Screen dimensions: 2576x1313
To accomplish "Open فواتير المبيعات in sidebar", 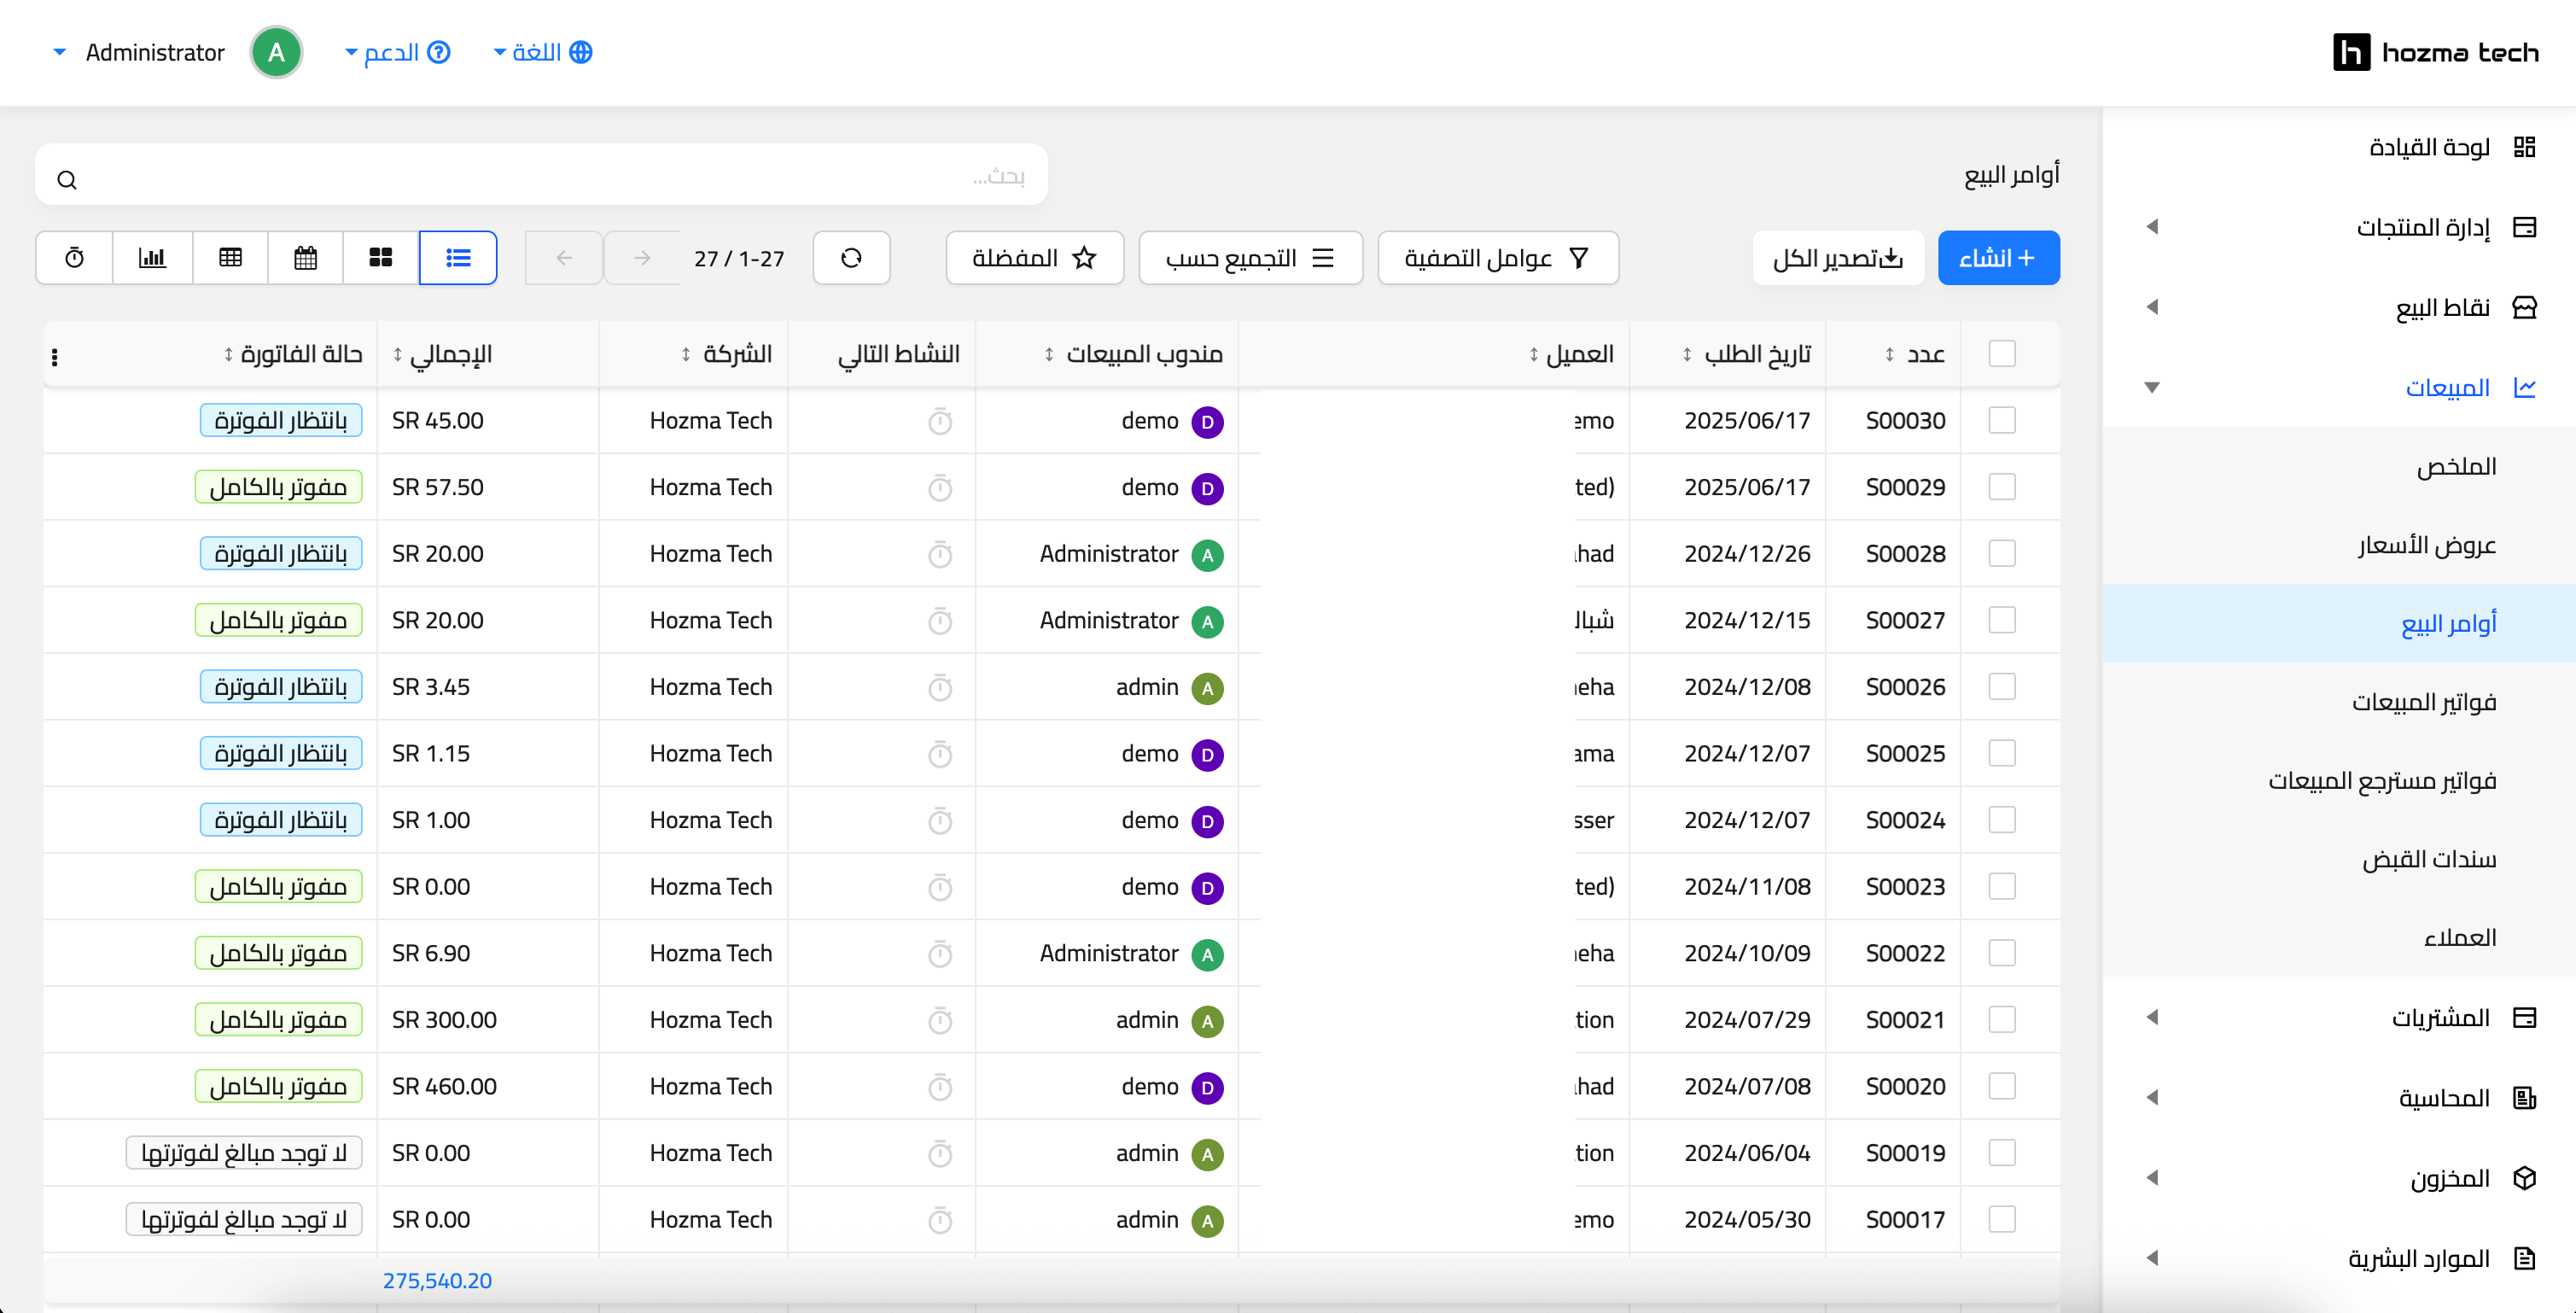I will [x=2423, y=701].
